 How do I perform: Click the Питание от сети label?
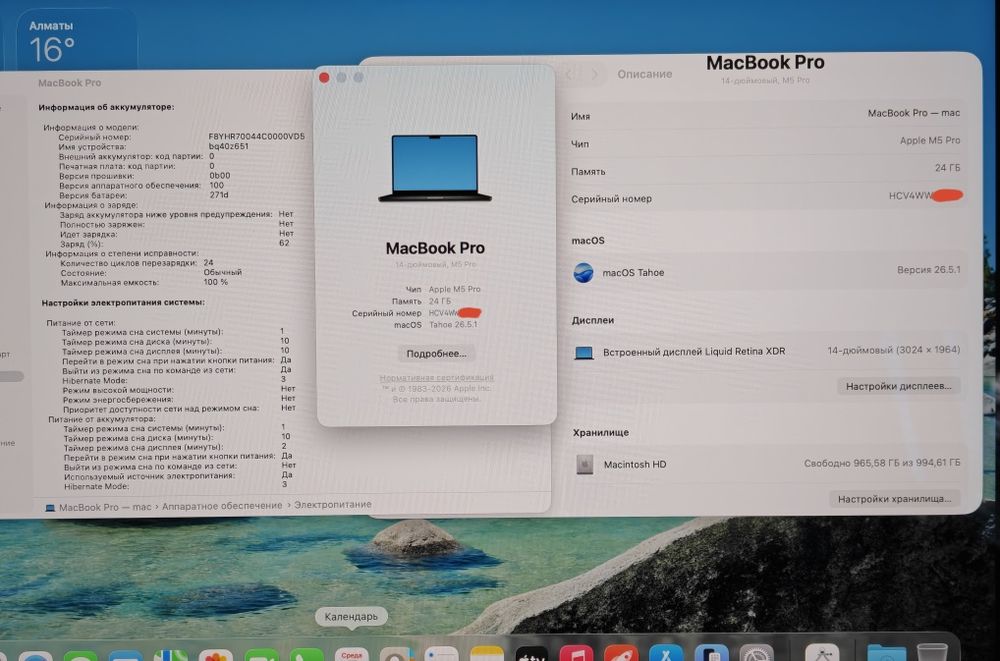tap(80, 323)
